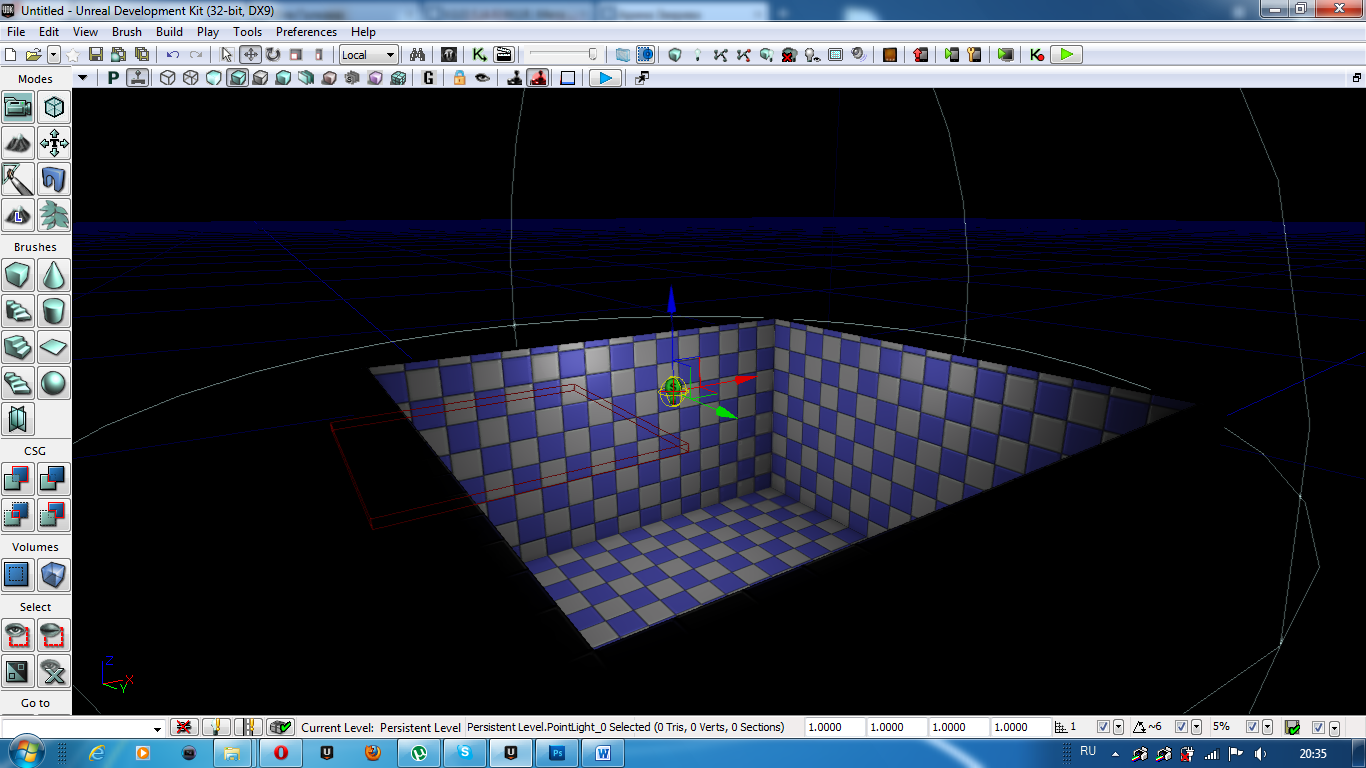Toggle viewport show flags eye icon
This screenshot has width=1366, height=768.
[482, 78]
